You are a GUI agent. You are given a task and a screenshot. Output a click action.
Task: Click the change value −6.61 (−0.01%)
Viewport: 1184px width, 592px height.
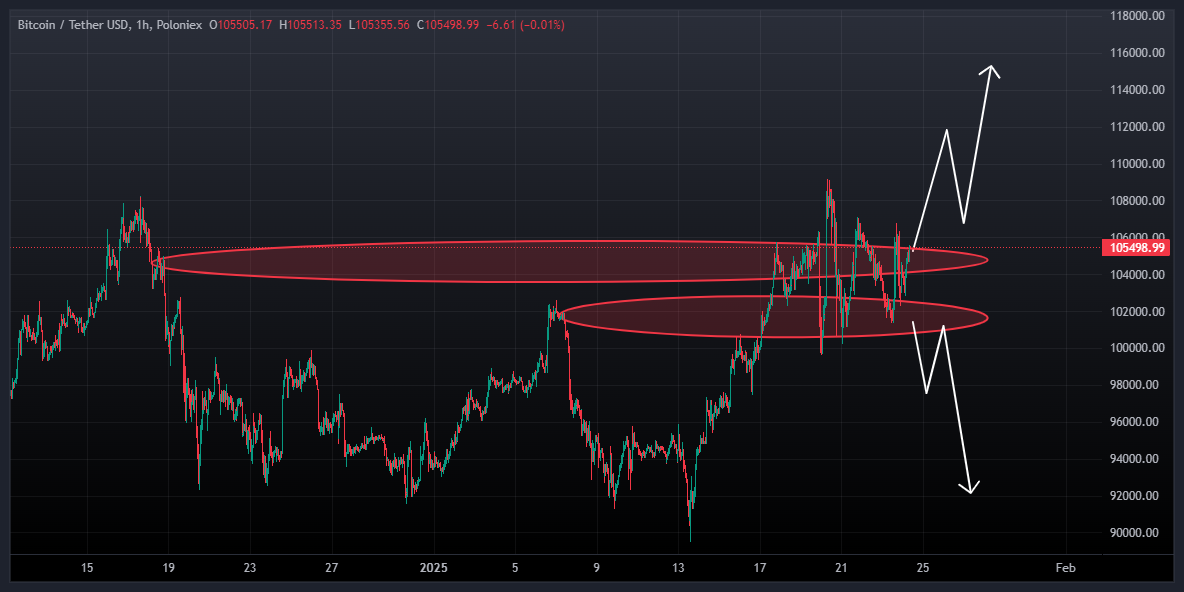click(525, 25)
